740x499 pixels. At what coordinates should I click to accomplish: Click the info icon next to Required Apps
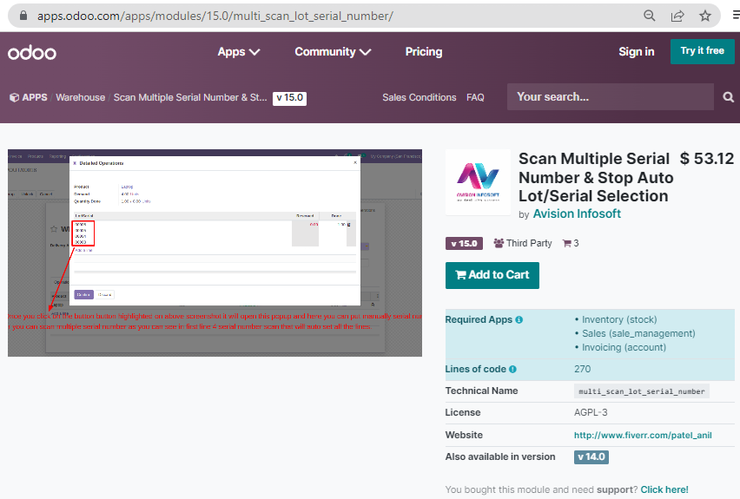(519, 320)
